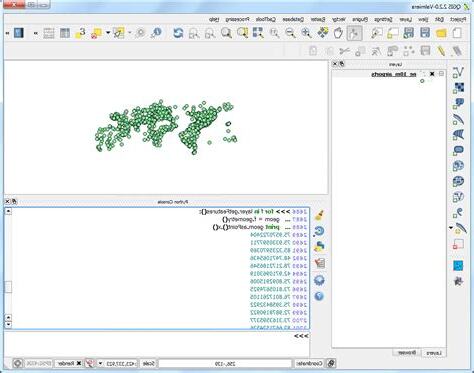Screen dimensions: 474x373
Task: Click the toggle extents icon beside Coordinate
Action: coord(331,363)
